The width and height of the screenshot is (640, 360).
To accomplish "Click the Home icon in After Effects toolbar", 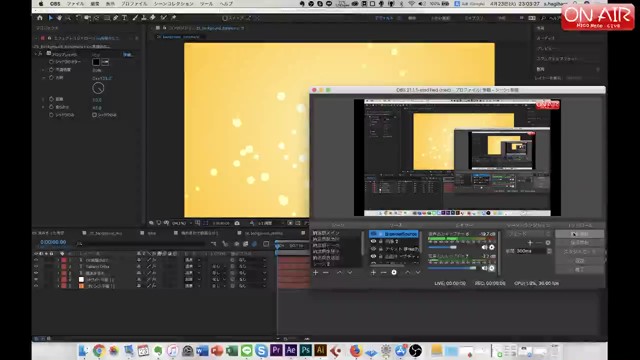I will pos(40,18).
